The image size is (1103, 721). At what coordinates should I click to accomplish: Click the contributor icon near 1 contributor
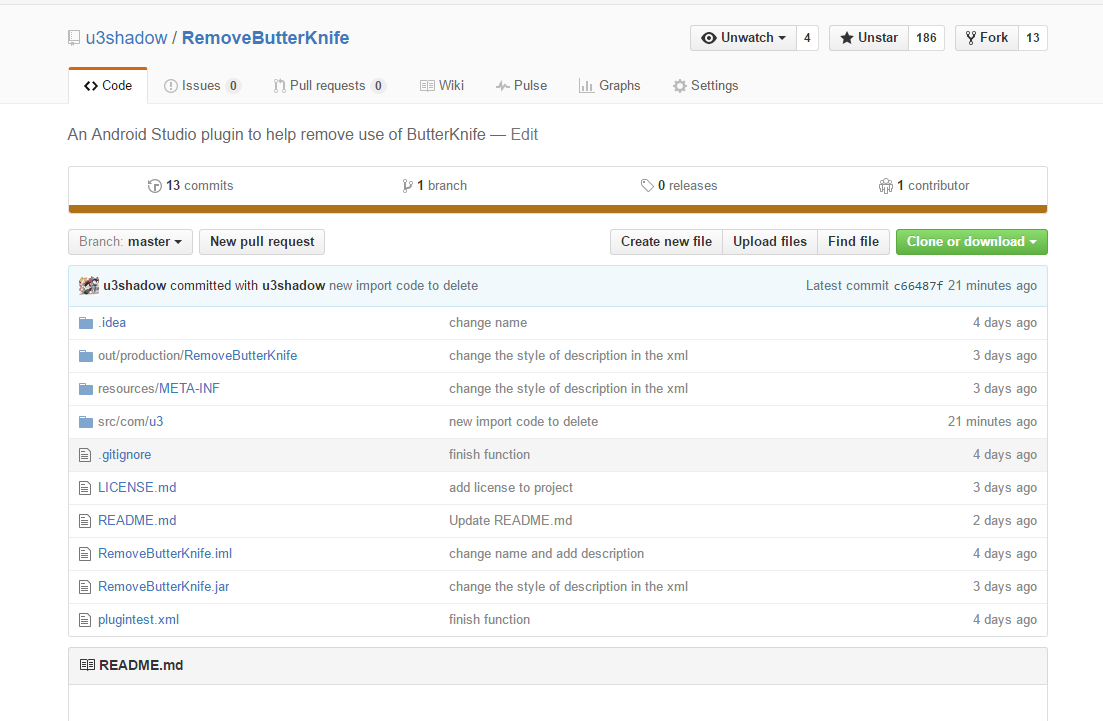(x=886, y=185)
